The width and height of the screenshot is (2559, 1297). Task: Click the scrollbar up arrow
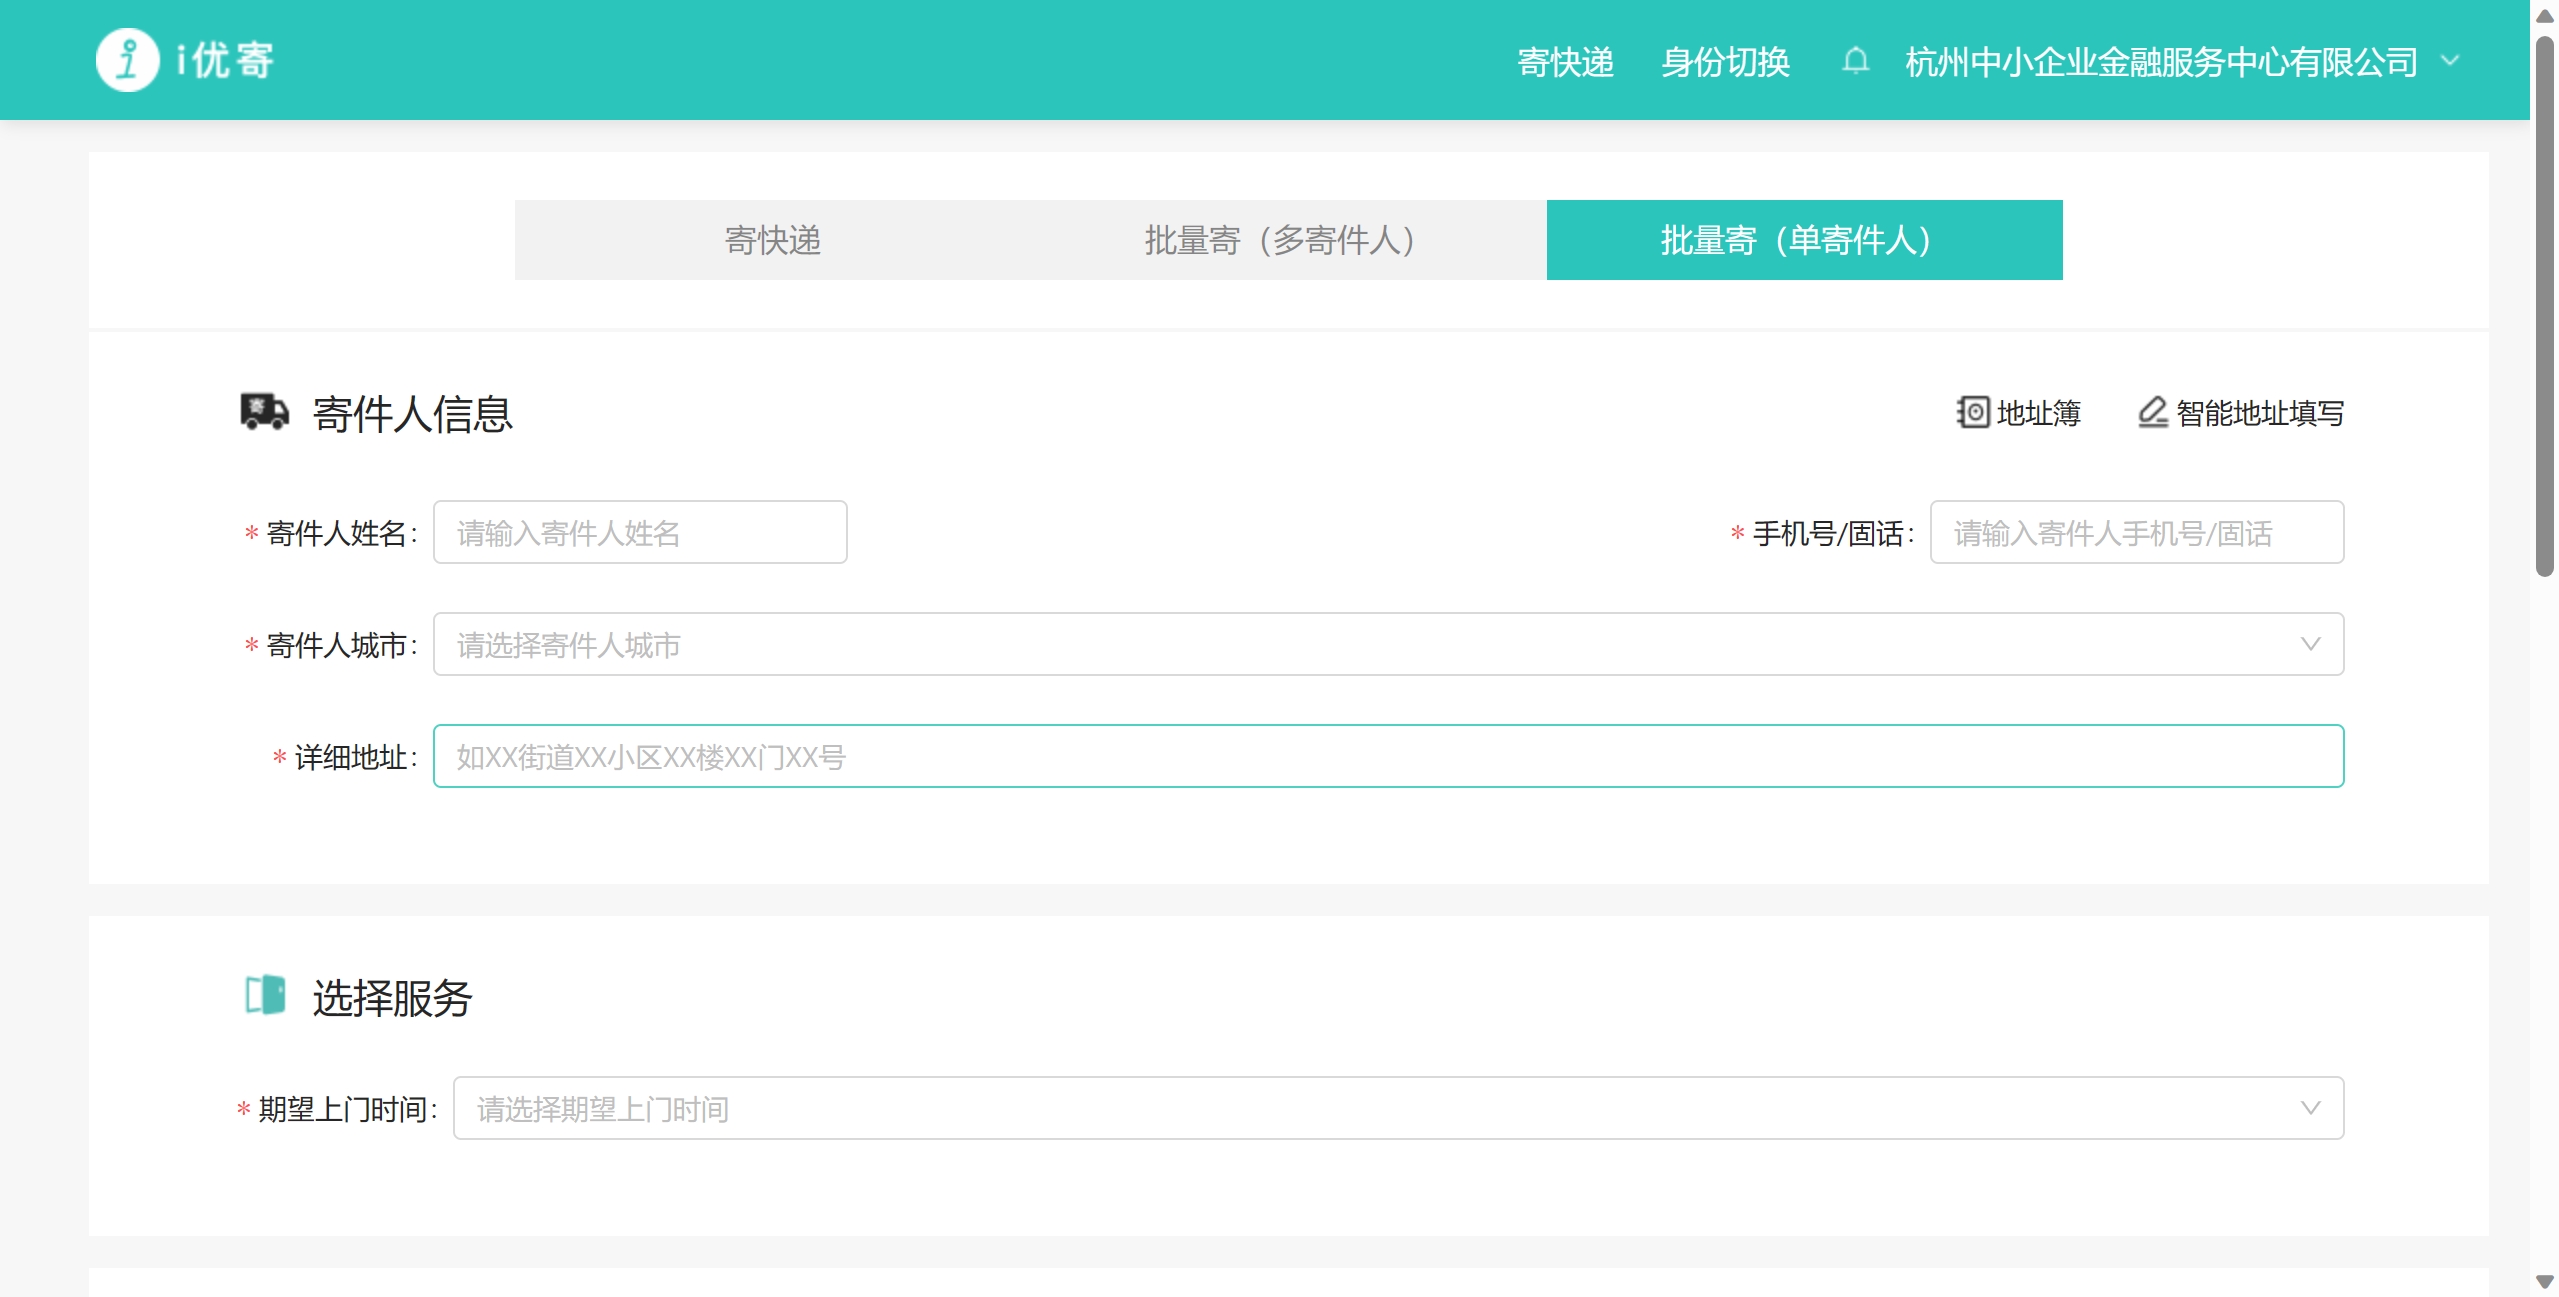[x=2545, y=16]
